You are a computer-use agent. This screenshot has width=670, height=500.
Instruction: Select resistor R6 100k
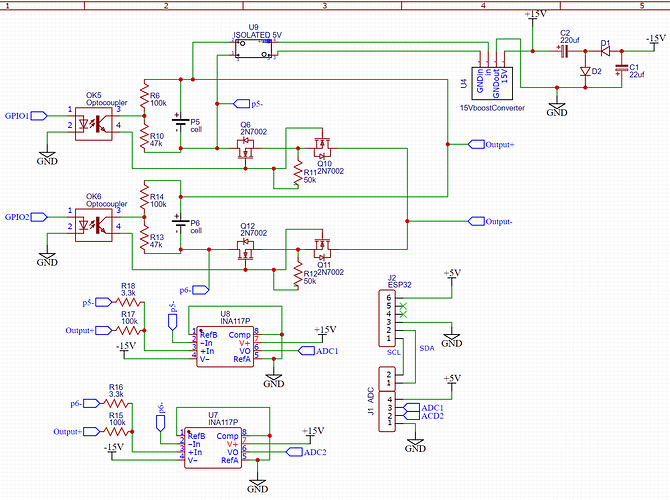pos(144,98)
